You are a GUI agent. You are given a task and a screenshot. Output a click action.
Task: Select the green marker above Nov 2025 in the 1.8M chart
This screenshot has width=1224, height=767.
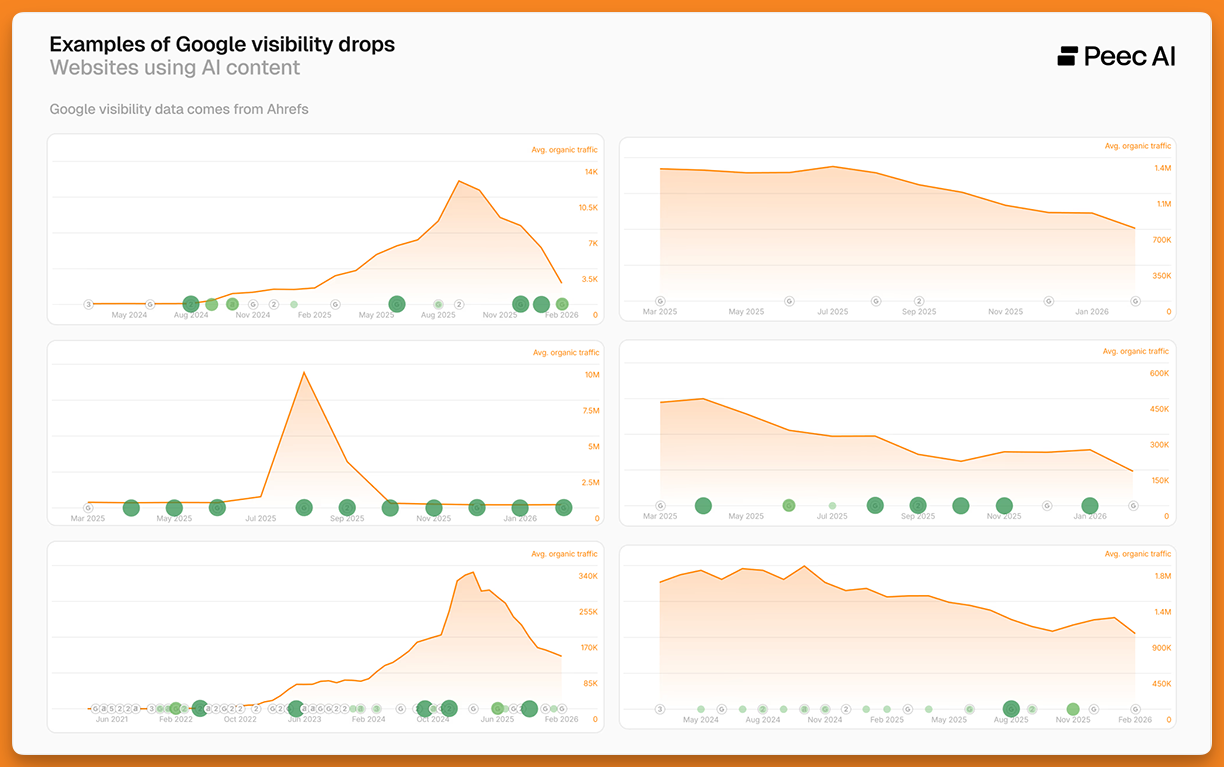(1073, 709)
